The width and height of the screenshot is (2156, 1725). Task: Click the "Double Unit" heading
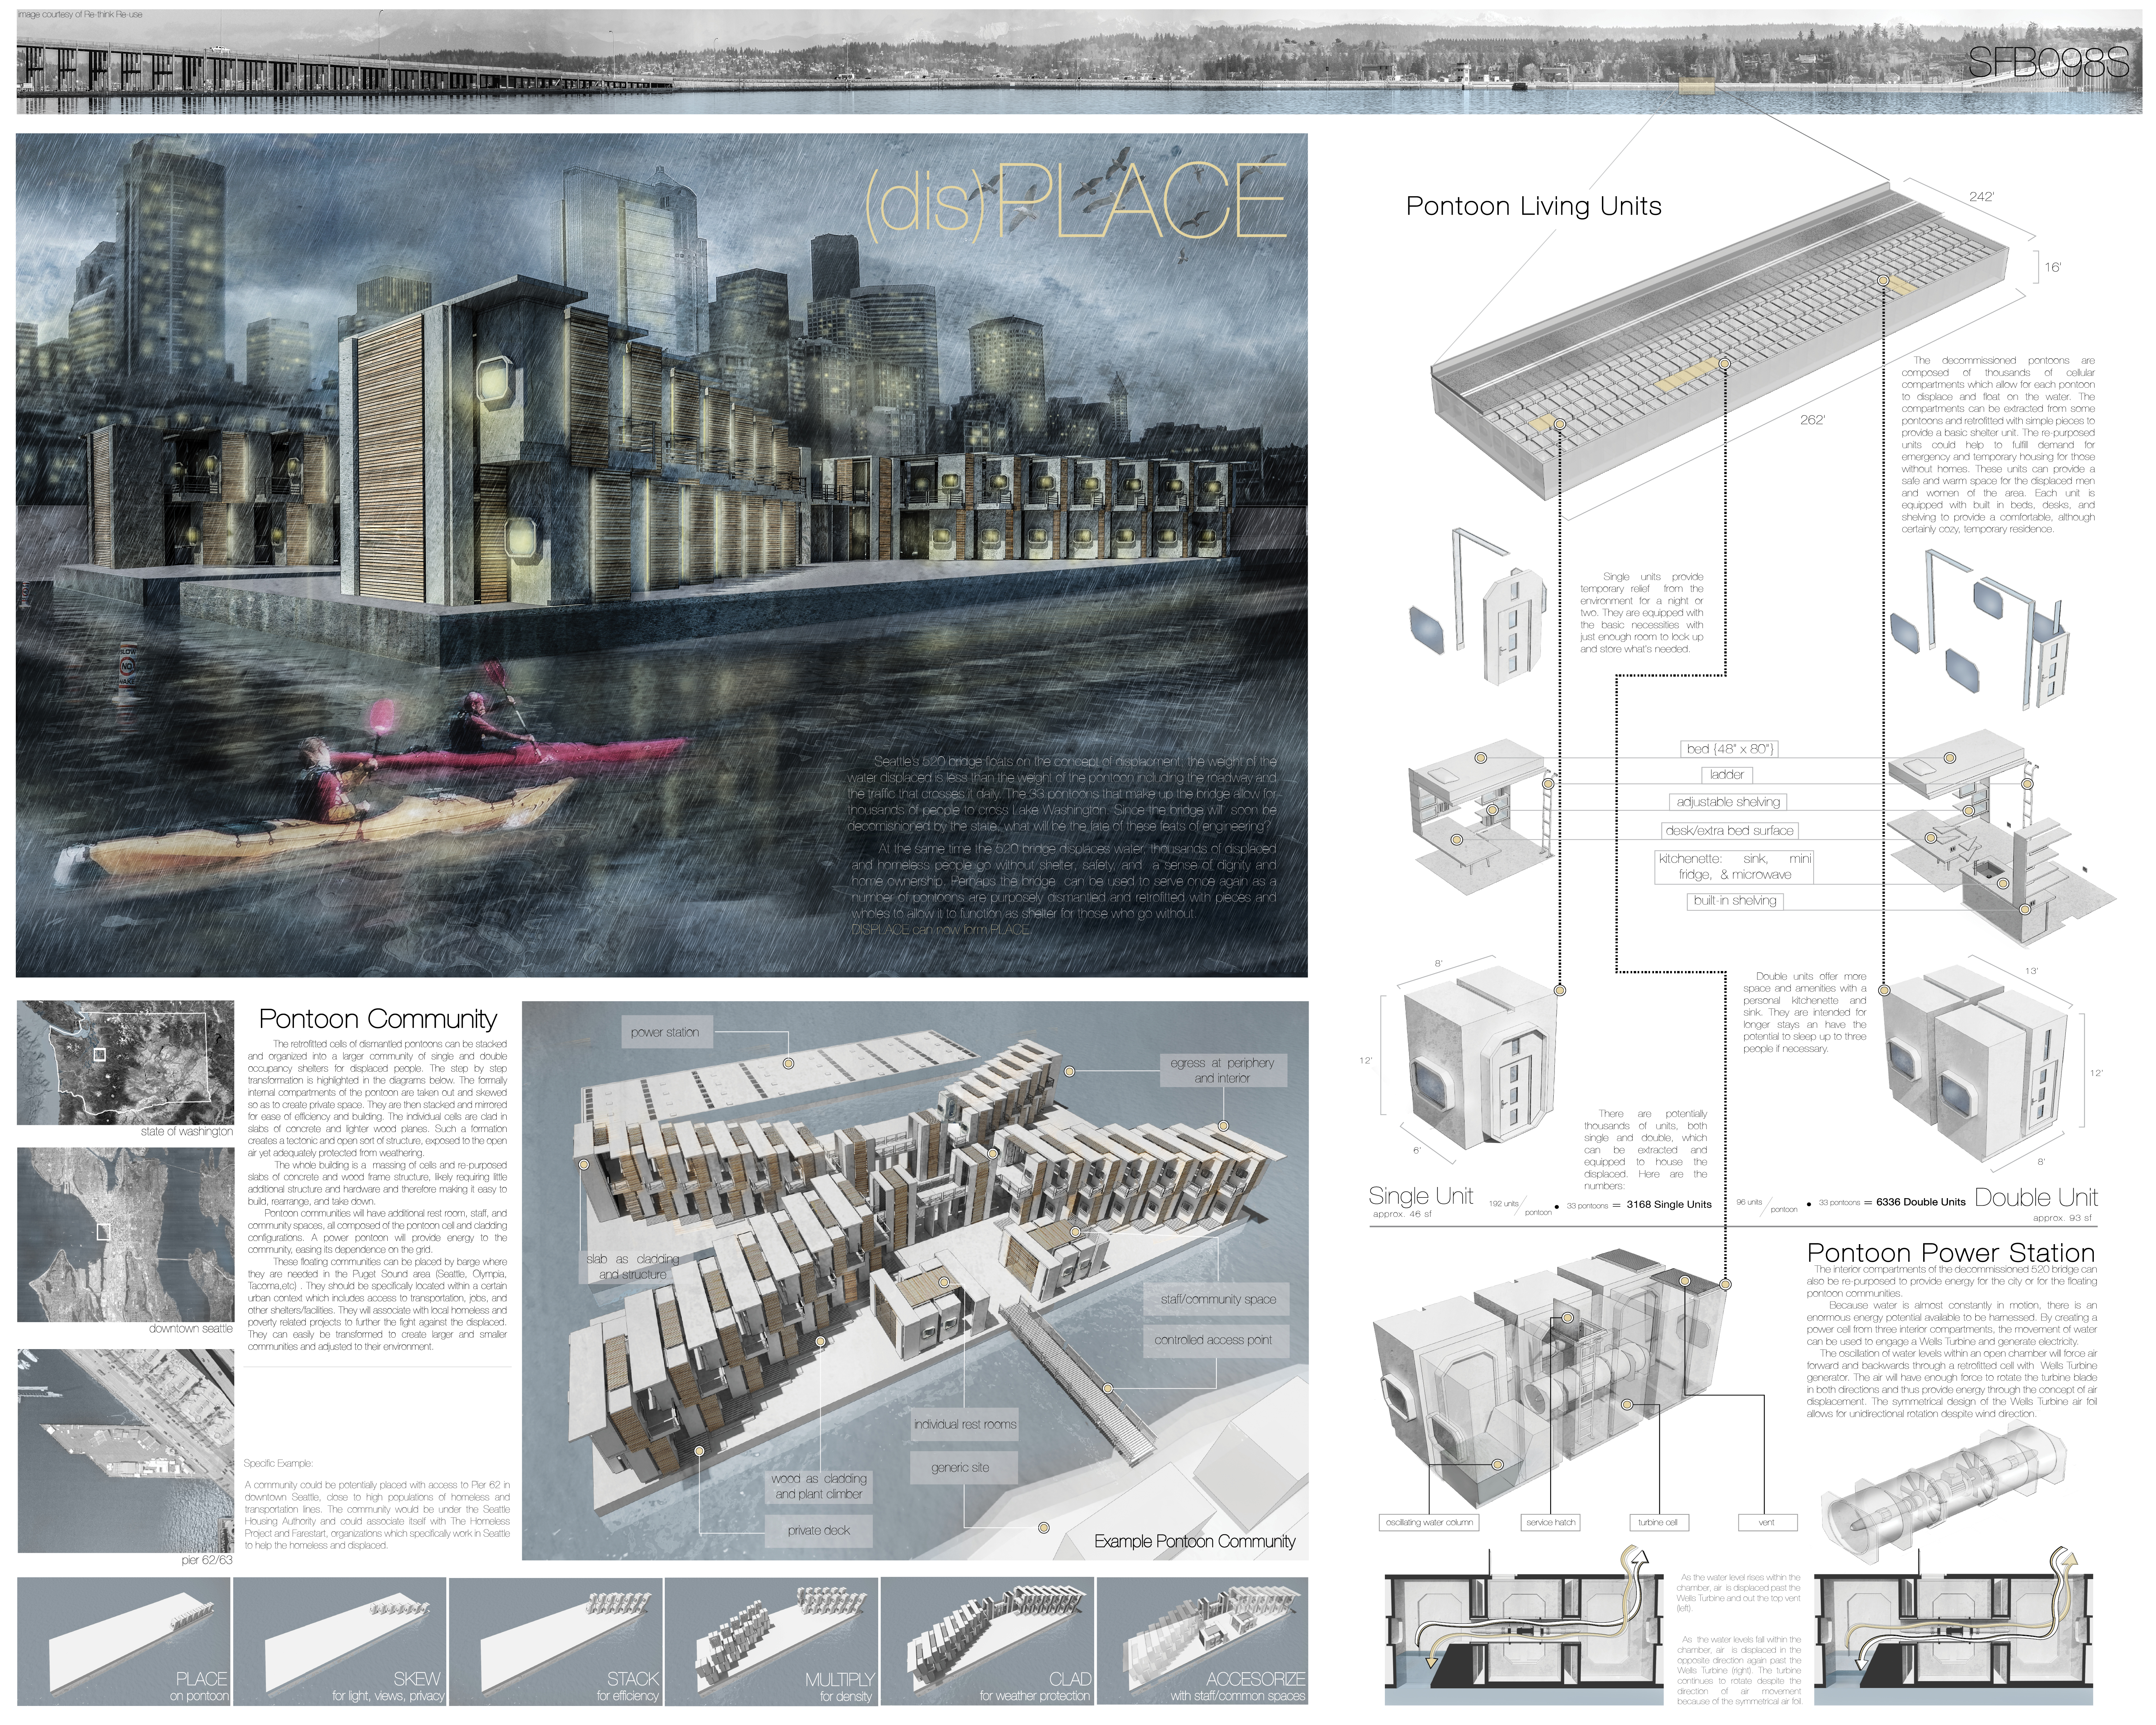(x=2036, y=1198)
